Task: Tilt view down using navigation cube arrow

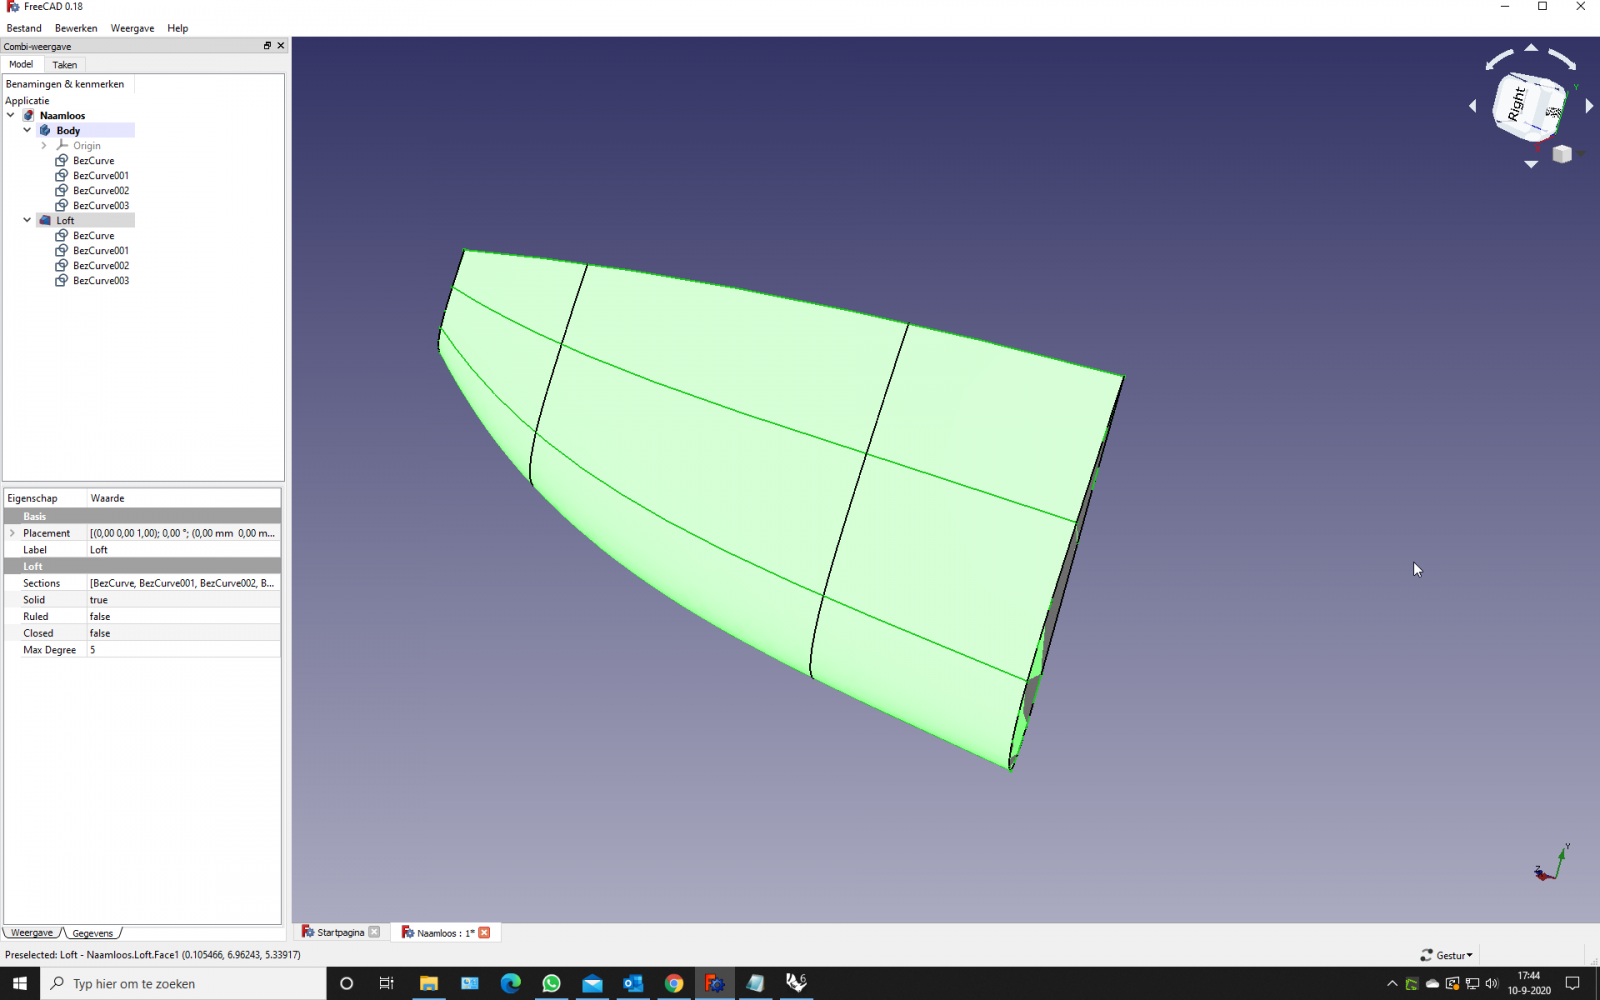Action: coord(1531,164)
